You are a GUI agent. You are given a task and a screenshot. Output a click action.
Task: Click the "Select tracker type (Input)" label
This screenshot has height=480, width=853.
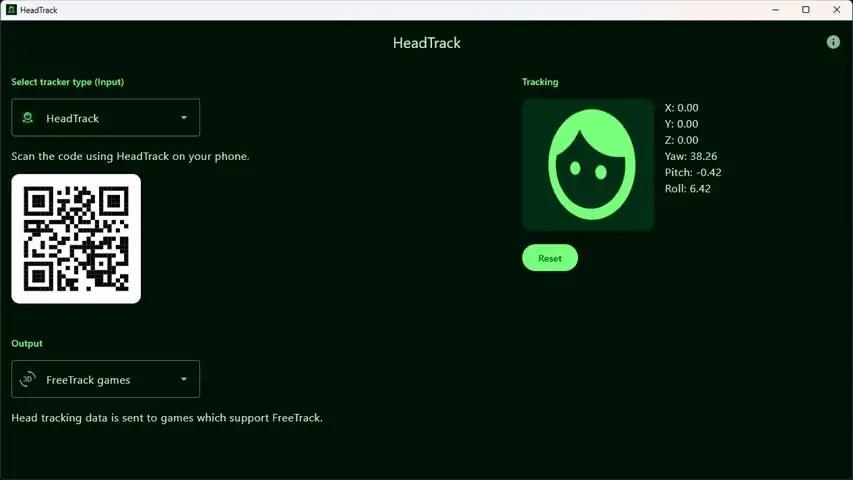(67, 82)
